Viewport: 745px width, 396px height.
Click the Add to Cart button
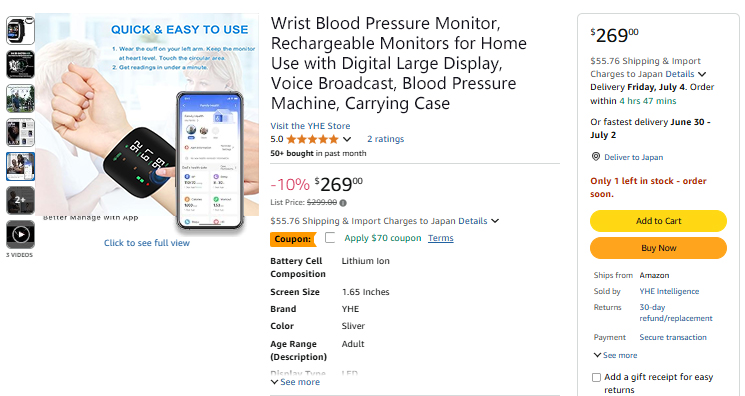point(658,221)
